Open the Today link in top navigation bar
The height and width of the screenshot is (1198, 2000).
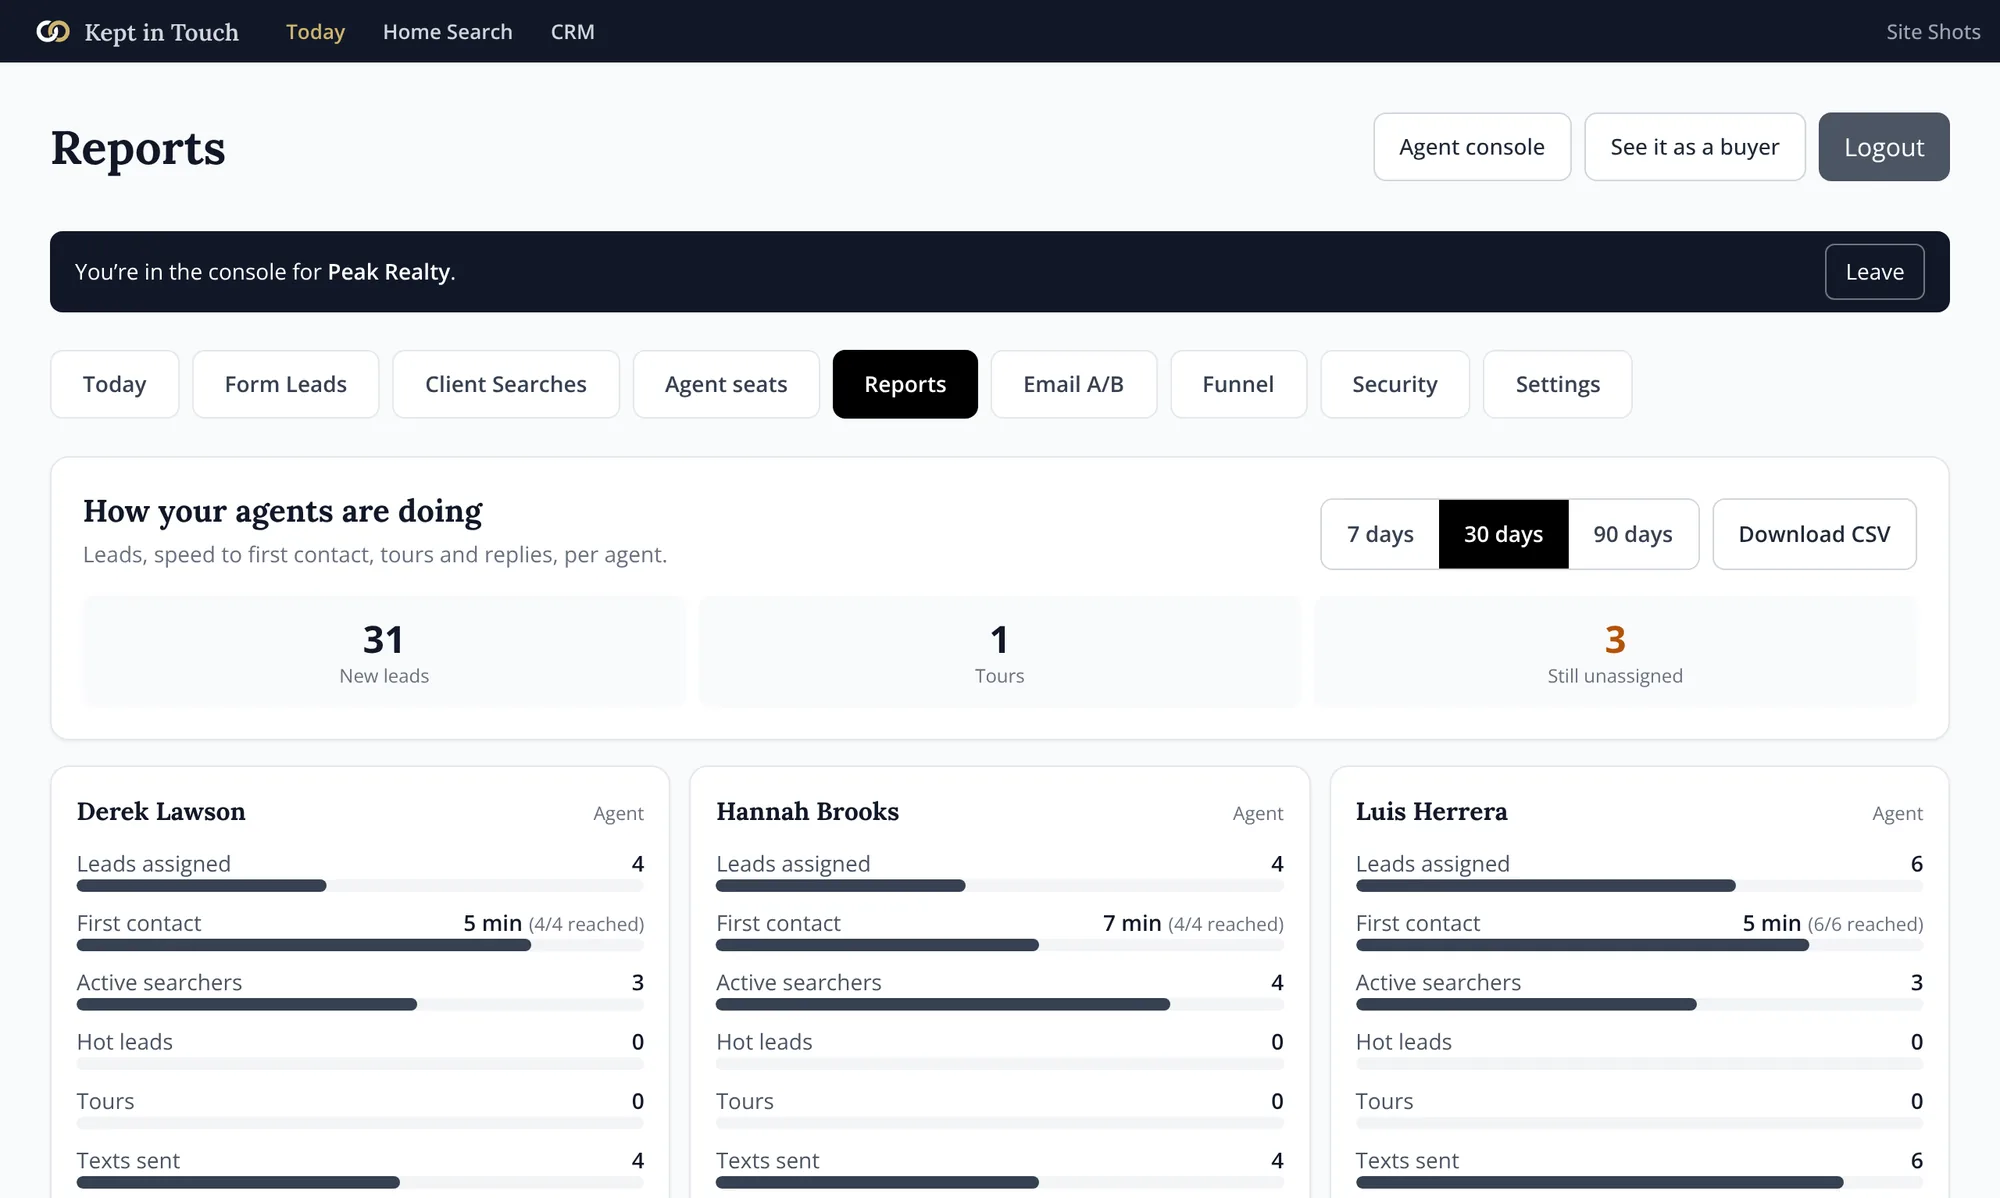[315, 32]
